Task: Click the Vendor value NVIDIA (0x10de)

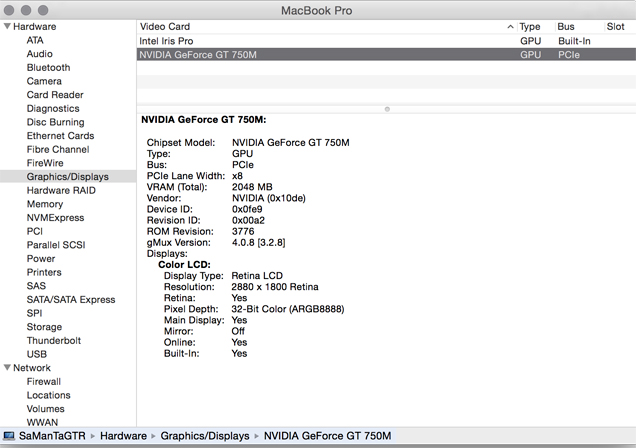Action: (269, 198)
